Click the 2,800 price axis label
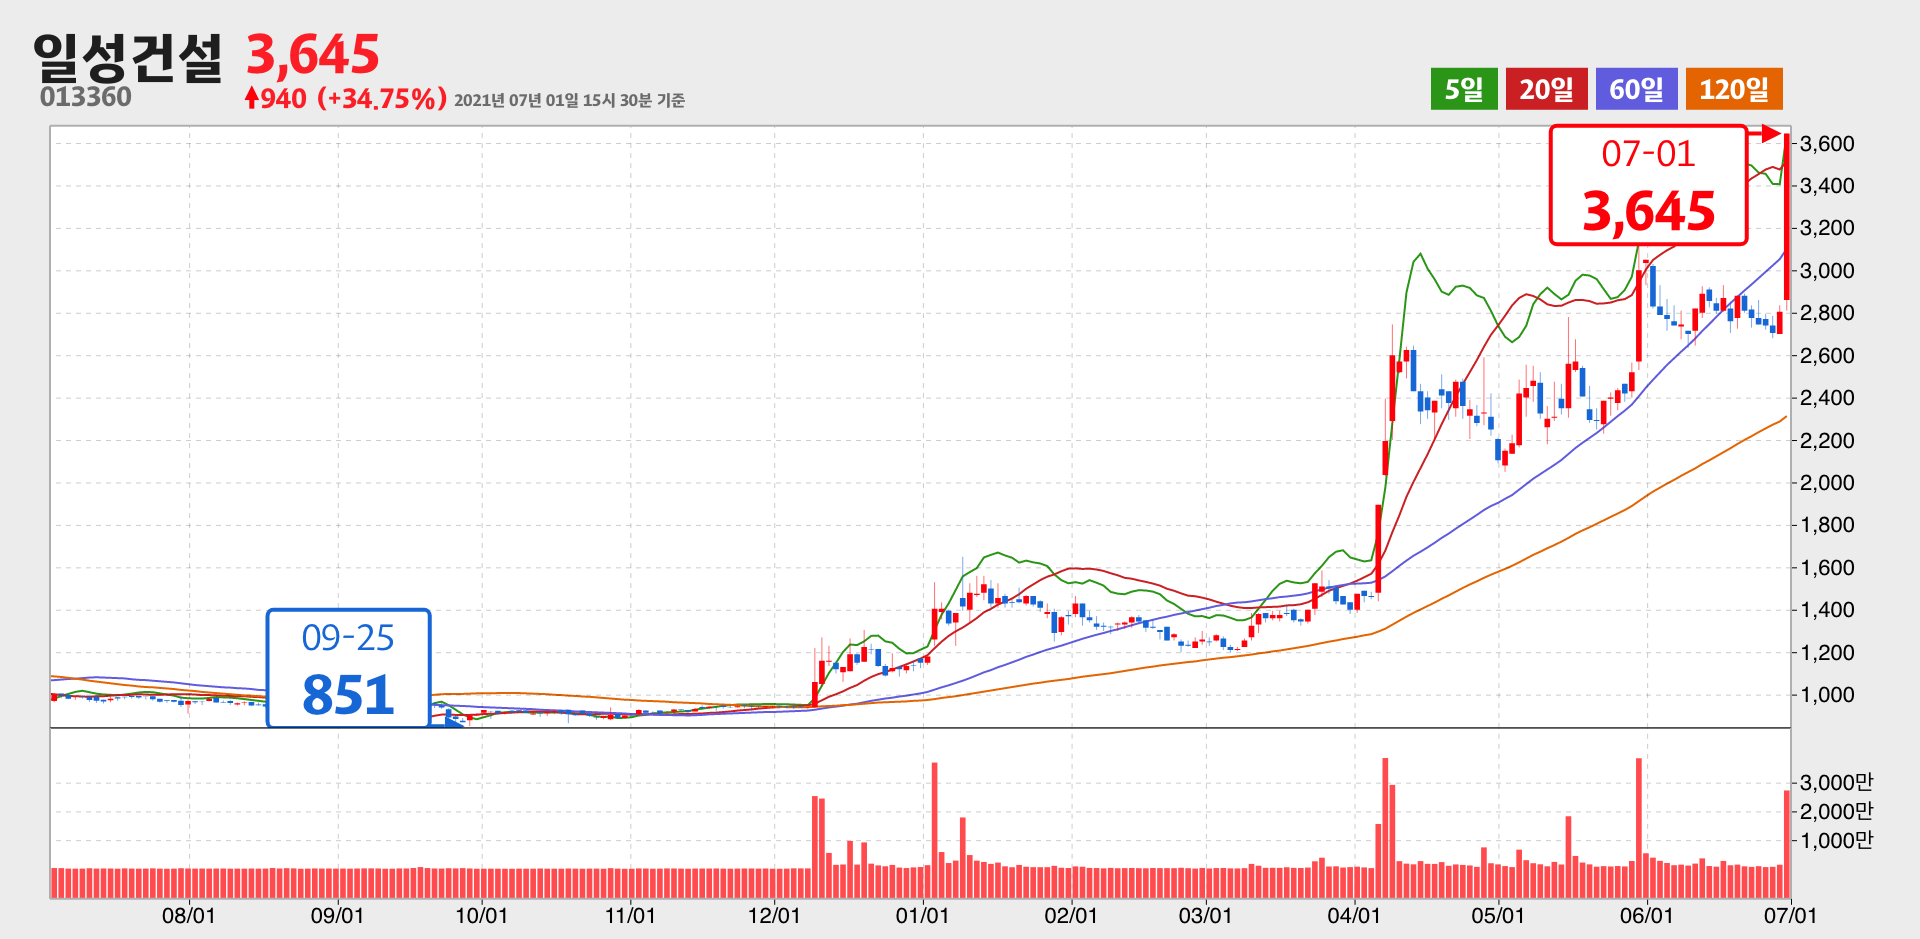Image resolution: width=1920 pixels, height=939 pixels. pyautogui.click(x=1827, y=312)
